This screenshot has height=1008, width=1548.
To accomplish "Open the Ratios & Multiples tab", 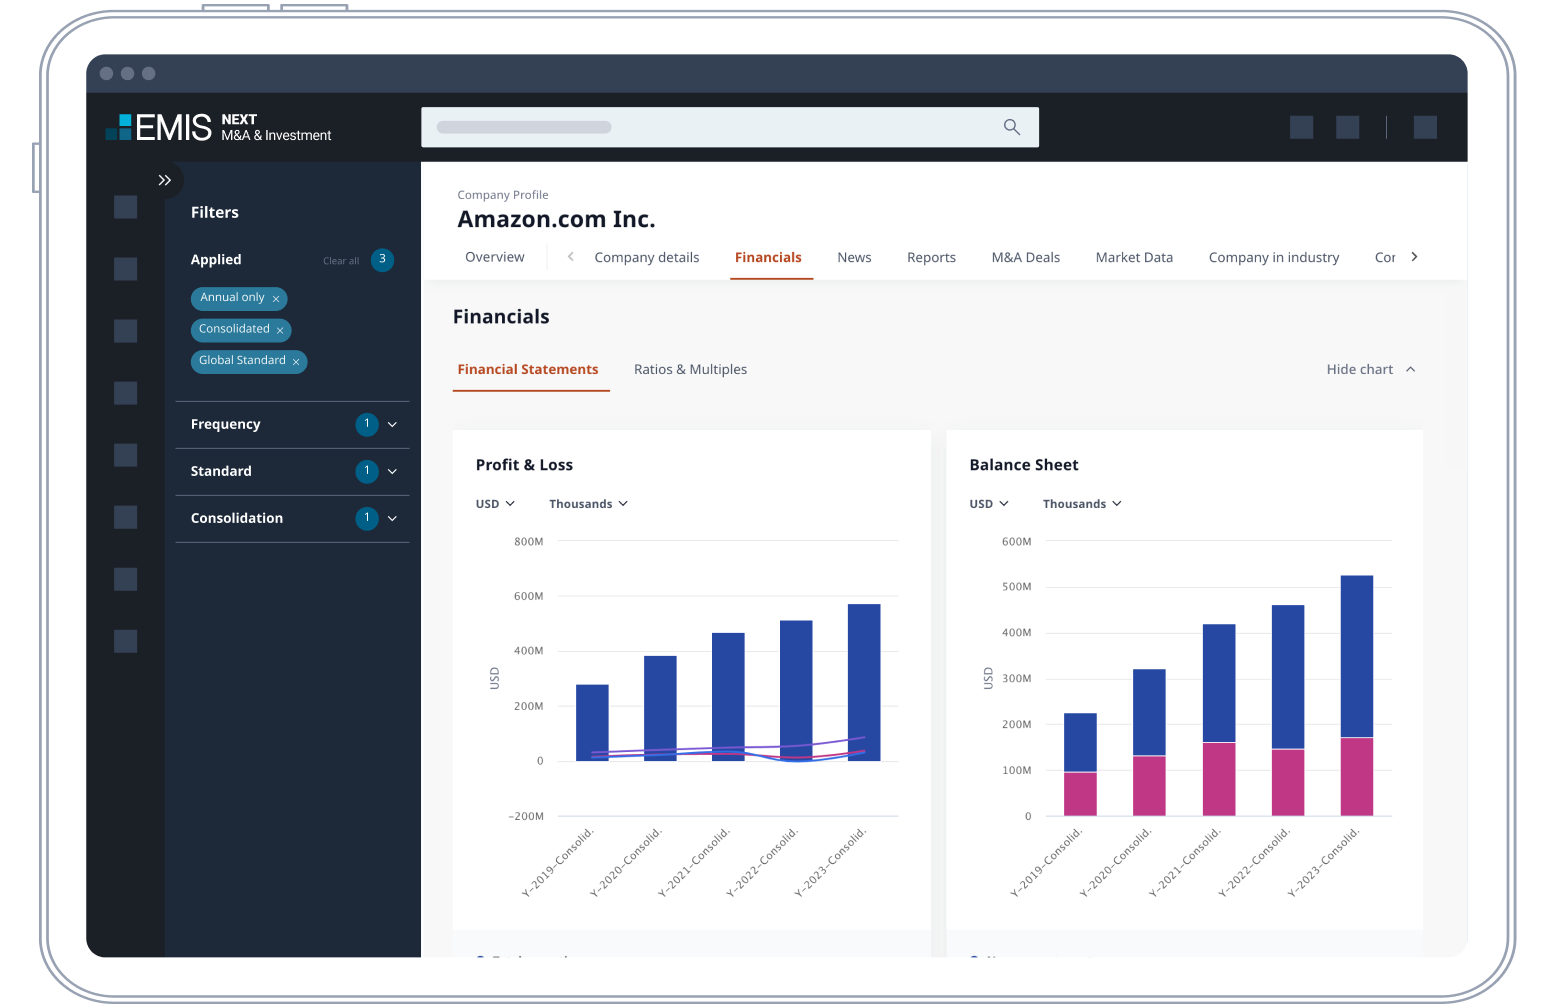I will 690,370.
